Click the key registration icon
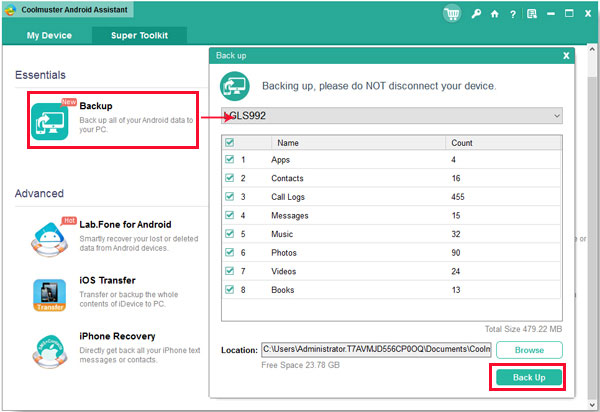 coord(476,14)
